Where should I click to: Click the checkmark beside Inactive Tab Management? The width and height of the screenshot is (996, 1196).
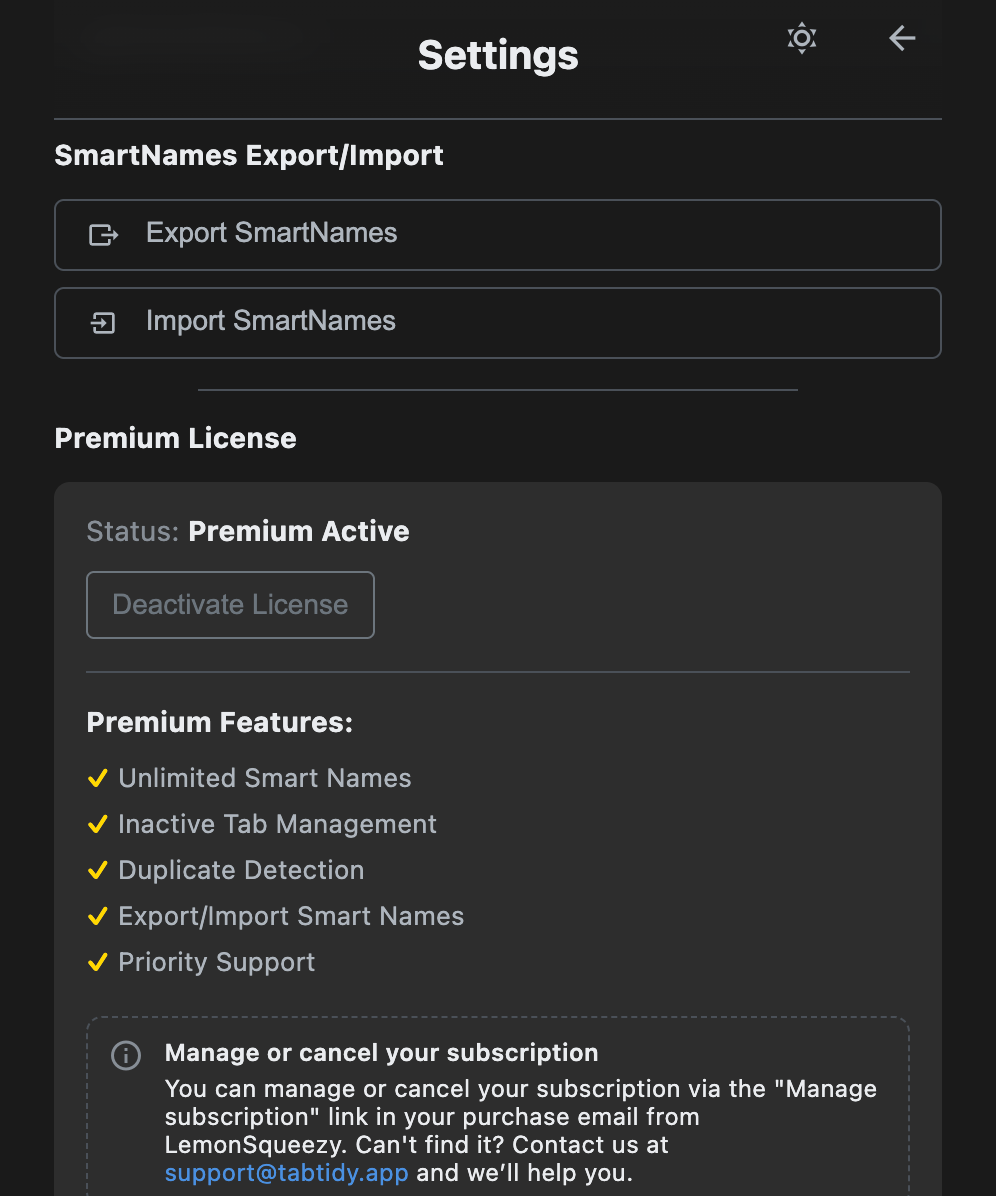98,824
